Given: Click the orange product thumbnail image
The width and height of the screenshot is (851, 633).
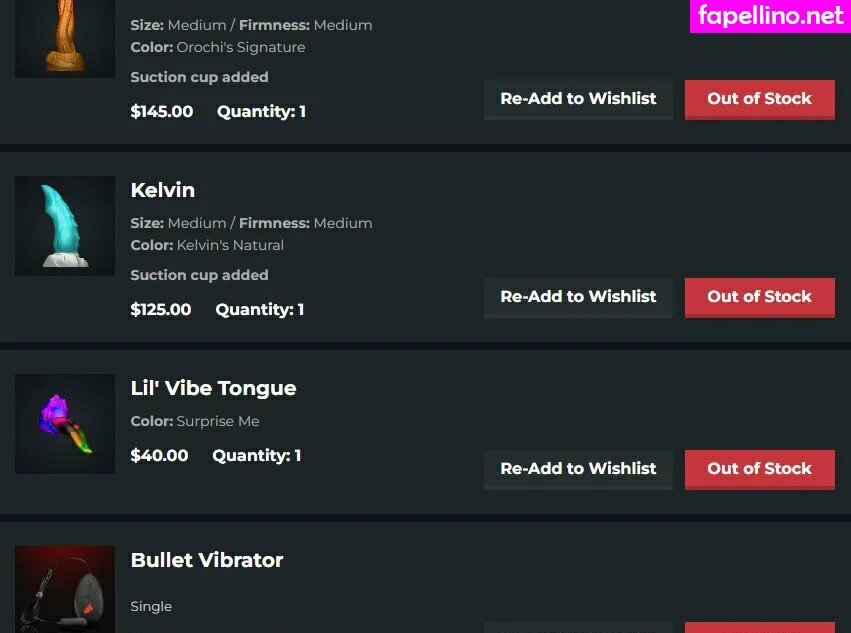Looking at the screenshot, I should pos(65,38).
